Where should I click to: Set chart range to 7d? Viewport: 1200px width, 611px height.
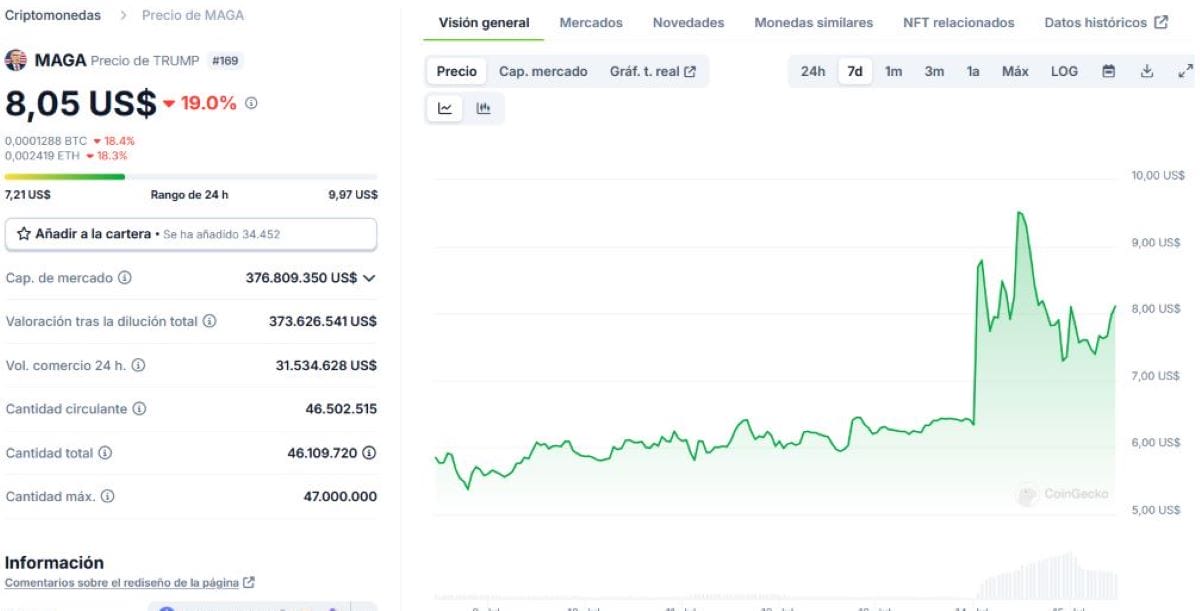[855, 71]
